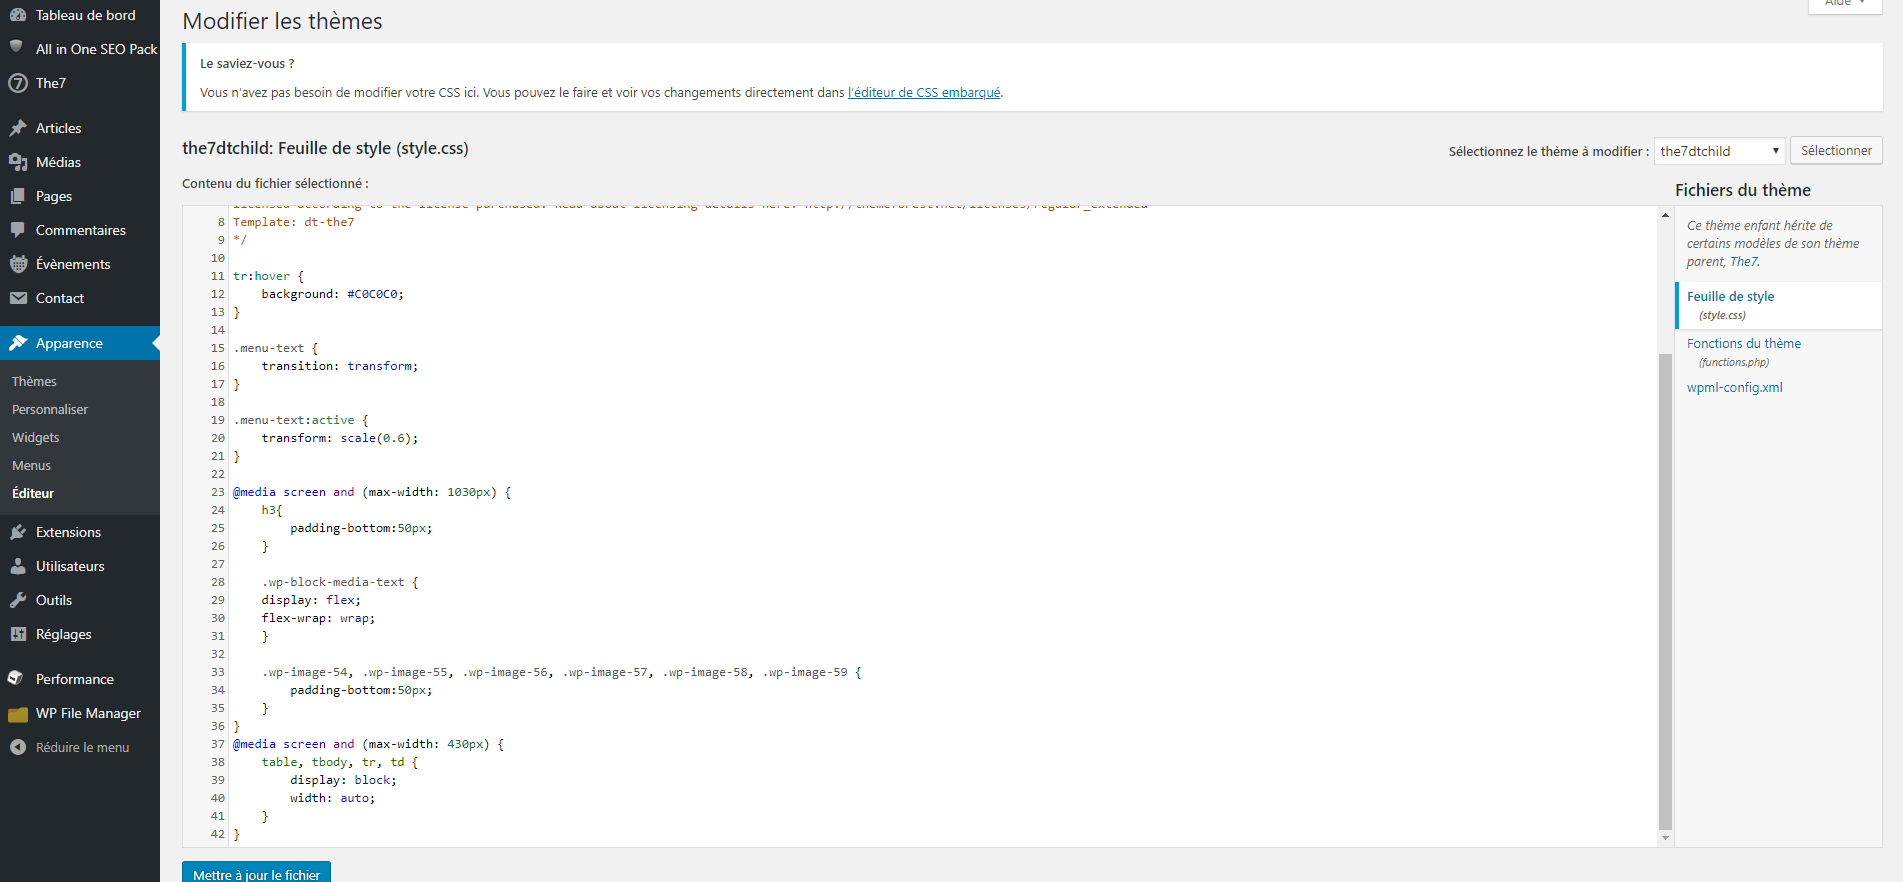Screen dimensions: 1903x882
Task: Go to Widgets under Apparence
Action: 36,437
